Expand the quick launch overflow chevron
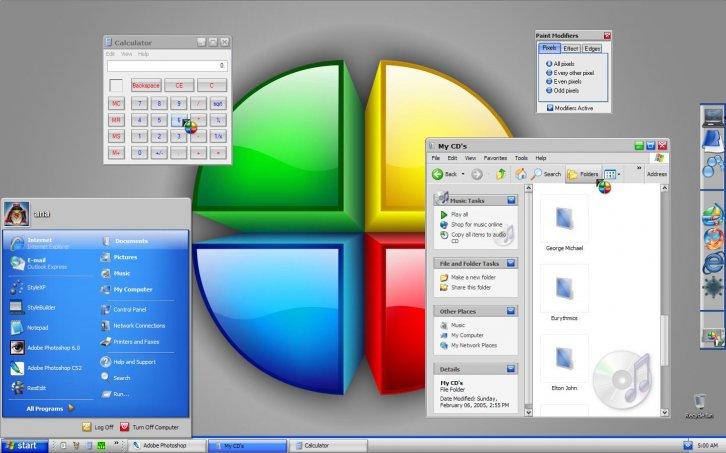This screenshot has width=726, height=453. click(116, 443)
